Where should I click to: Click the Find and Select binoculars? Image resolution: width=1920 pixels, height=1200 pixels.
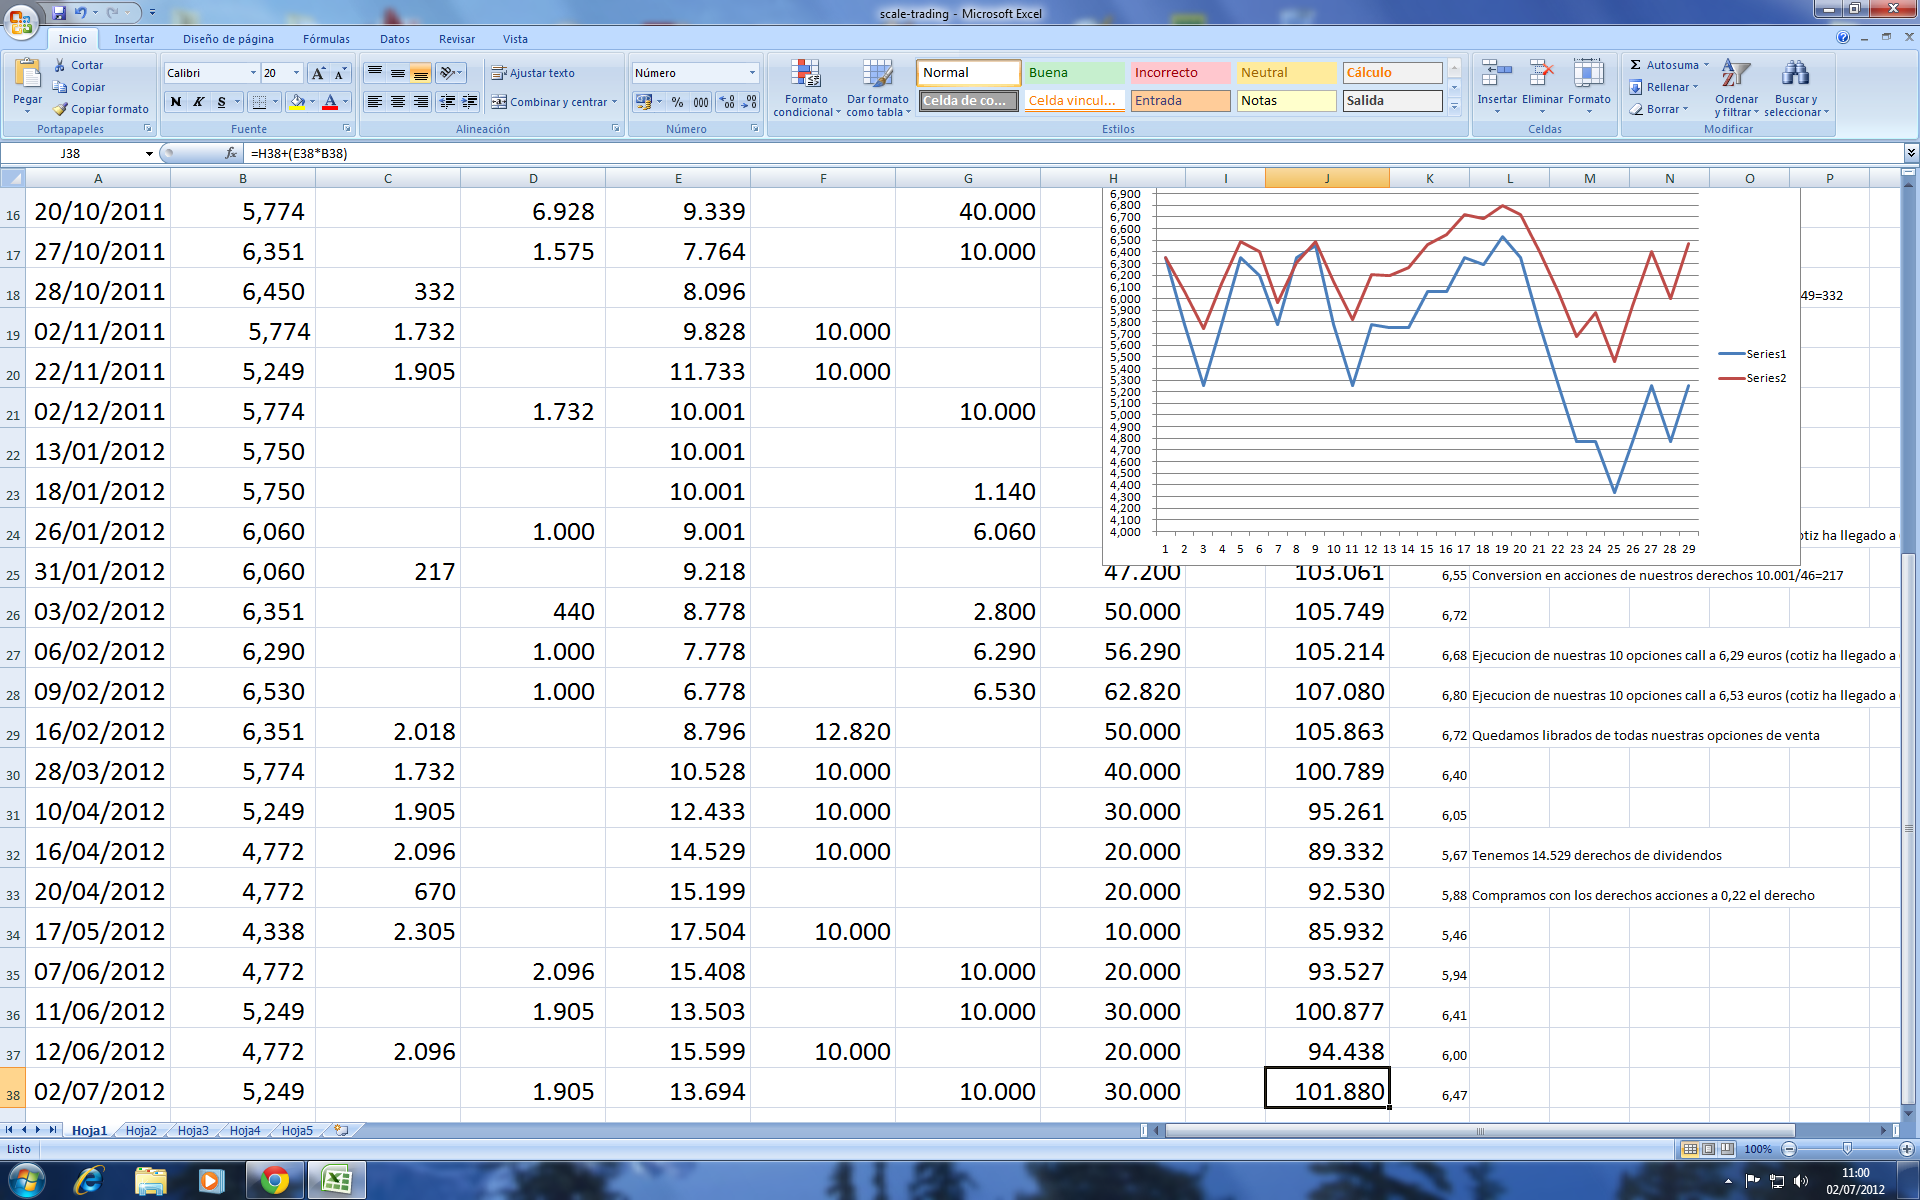[x=1795, y=75]
